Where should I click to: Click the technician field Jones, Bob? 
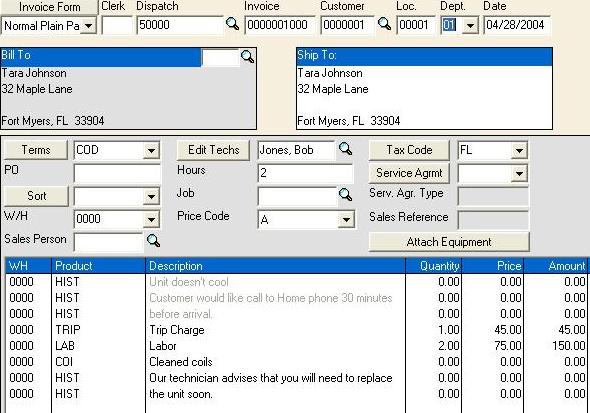(297, 150)
